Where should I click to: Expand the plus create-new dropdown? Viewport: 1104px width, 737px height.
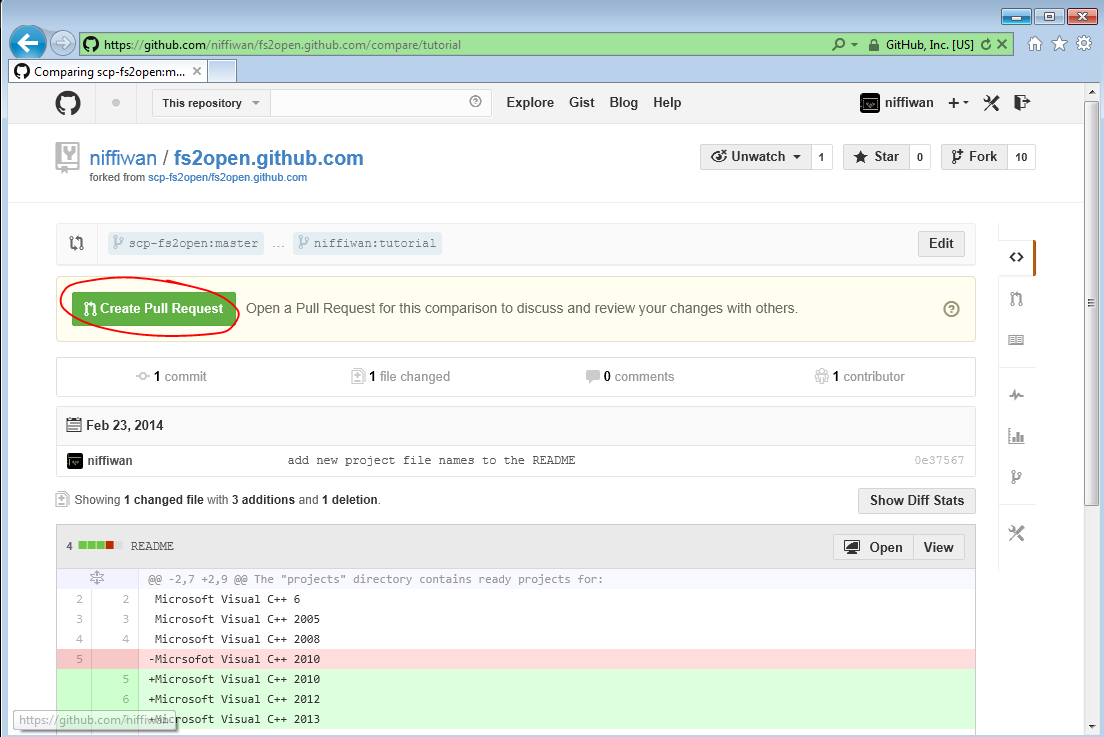[x=957, y=103]
